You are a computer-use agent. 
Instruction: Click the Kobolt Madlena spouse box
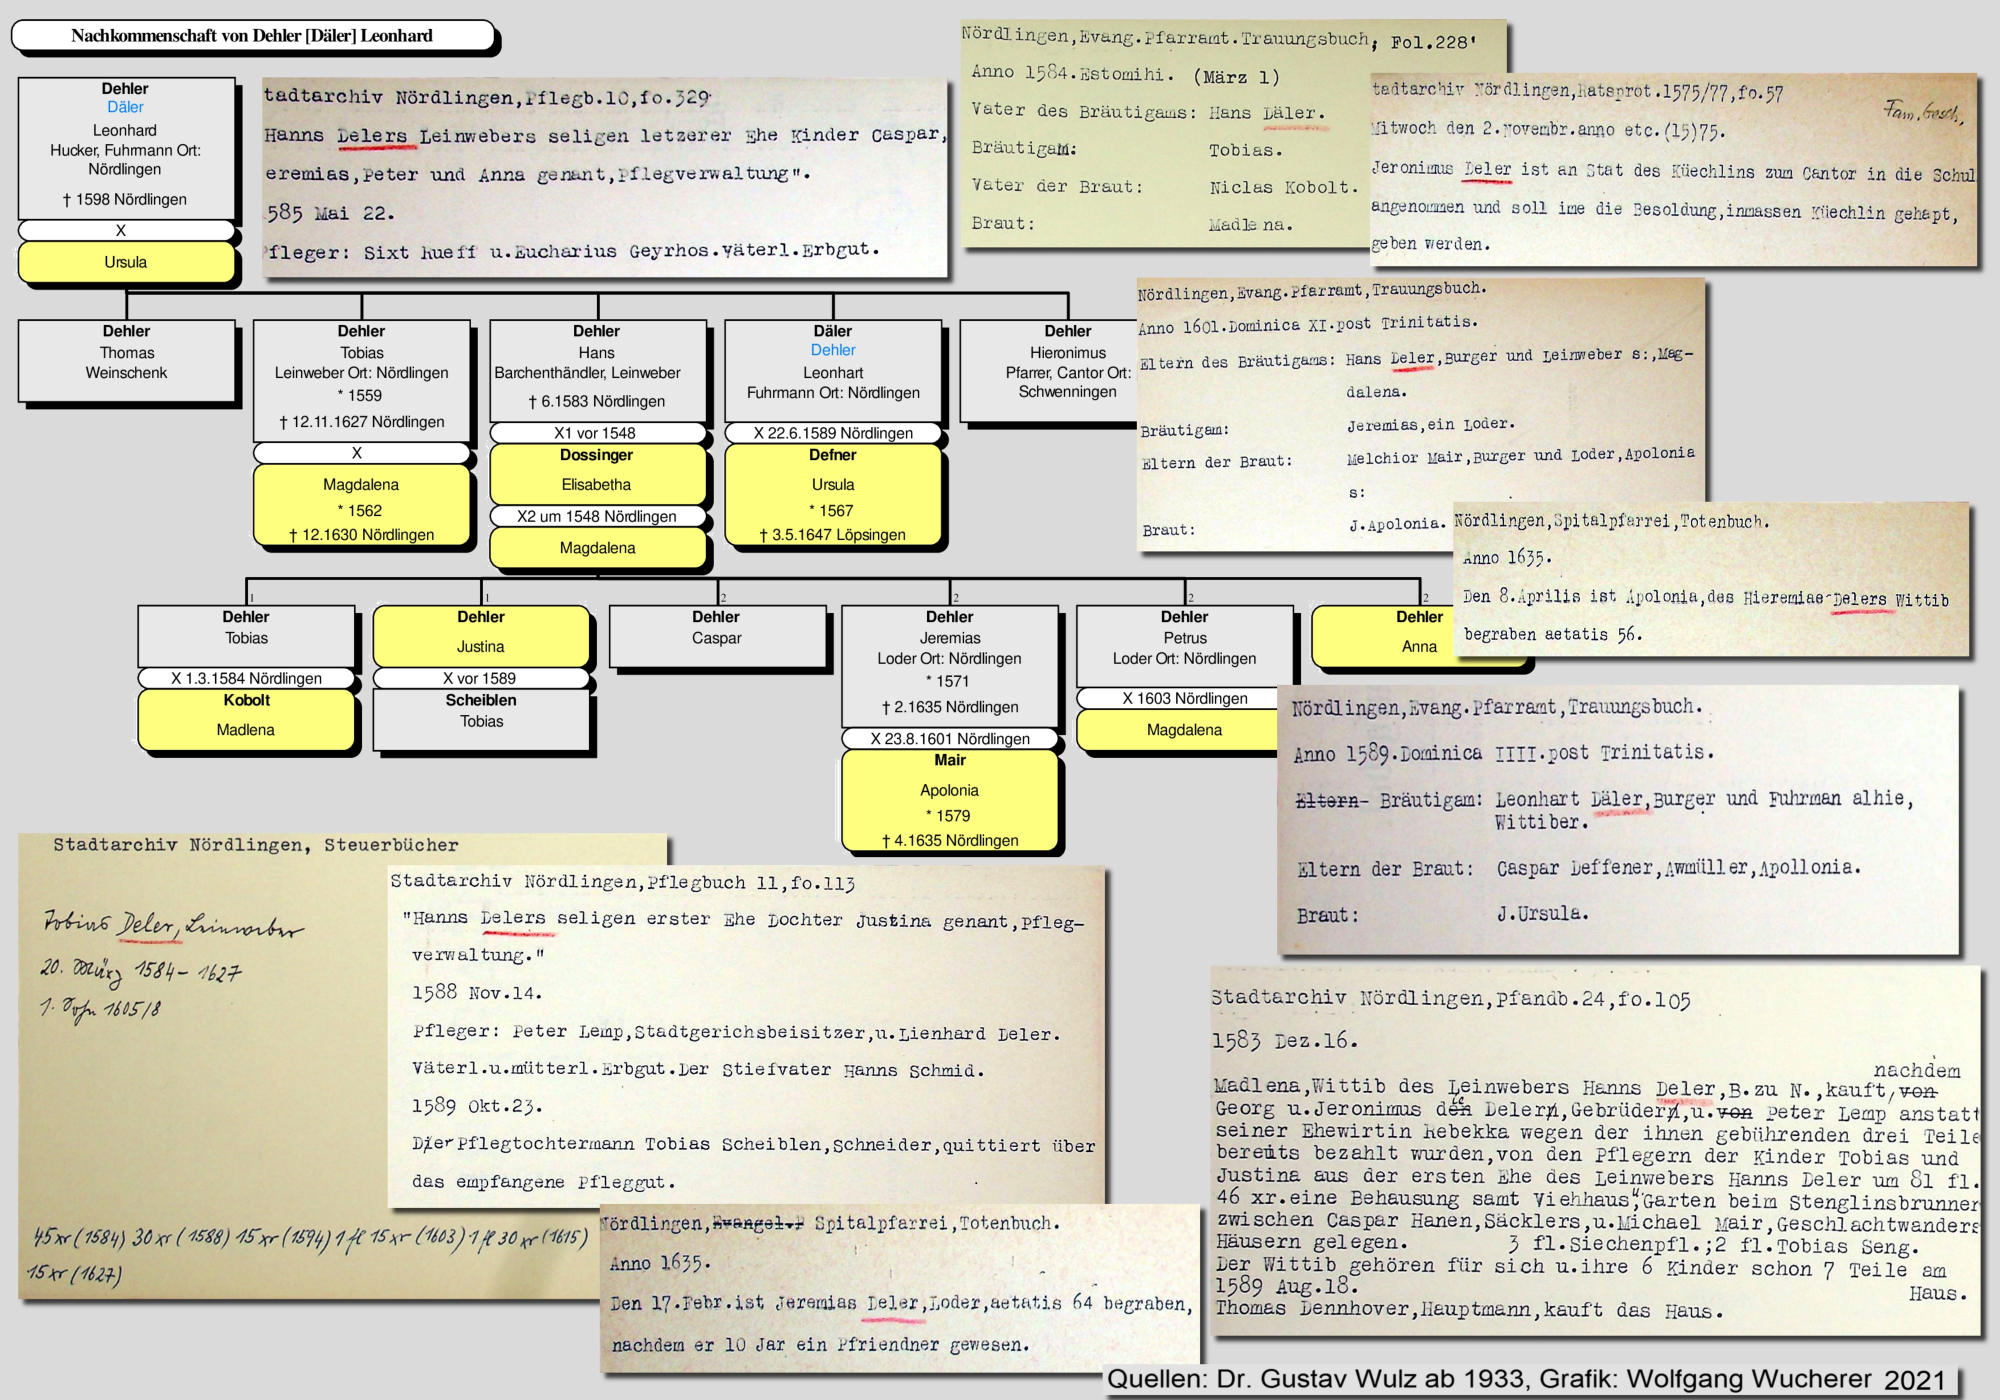(x=246, y=718)
